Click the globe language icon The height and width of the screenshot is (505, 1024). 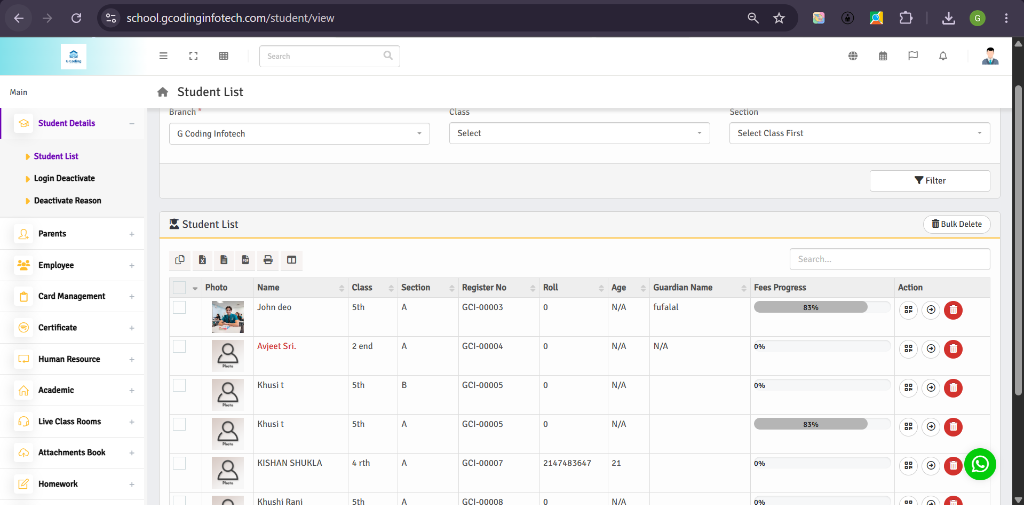(x=853, y=56)
